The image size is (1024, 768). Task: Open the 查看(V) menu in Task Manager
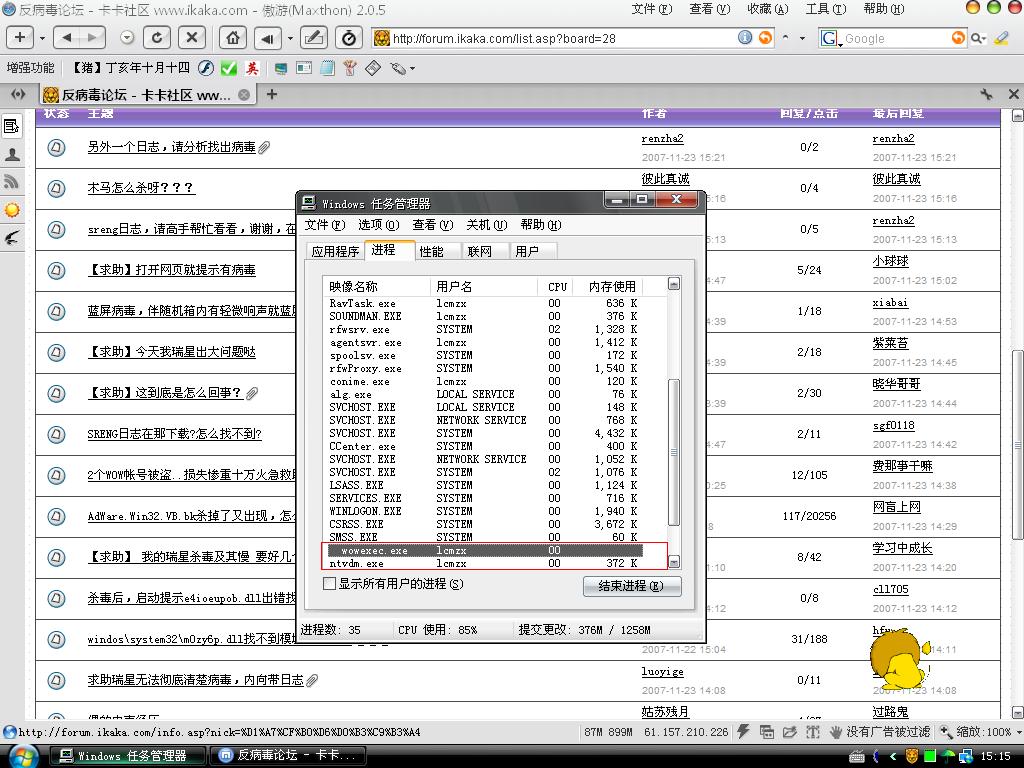point(432,225)
